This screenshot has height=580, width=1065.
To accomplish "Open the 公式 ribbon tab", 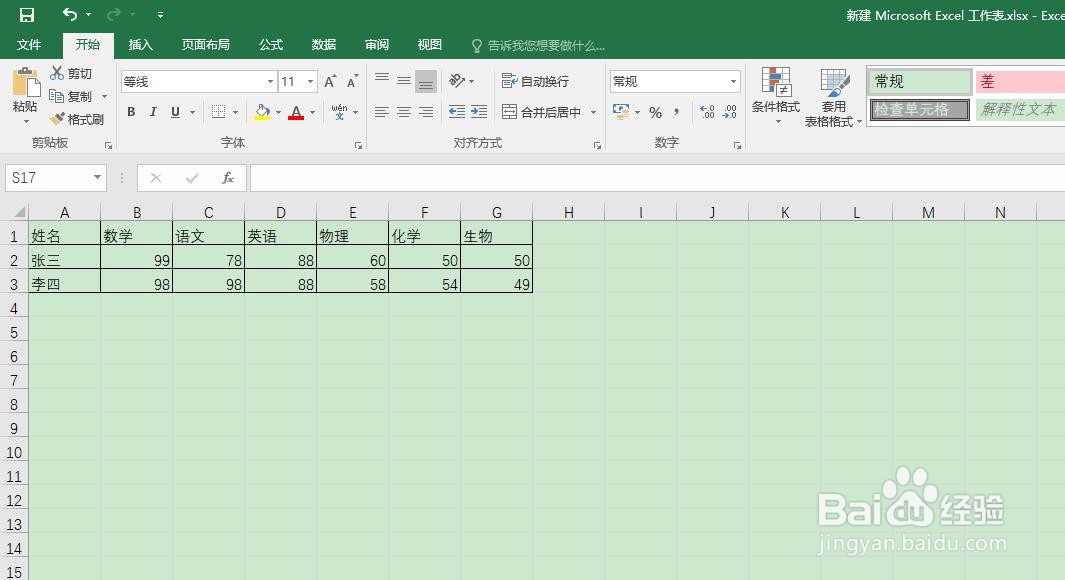I will 270,44.
